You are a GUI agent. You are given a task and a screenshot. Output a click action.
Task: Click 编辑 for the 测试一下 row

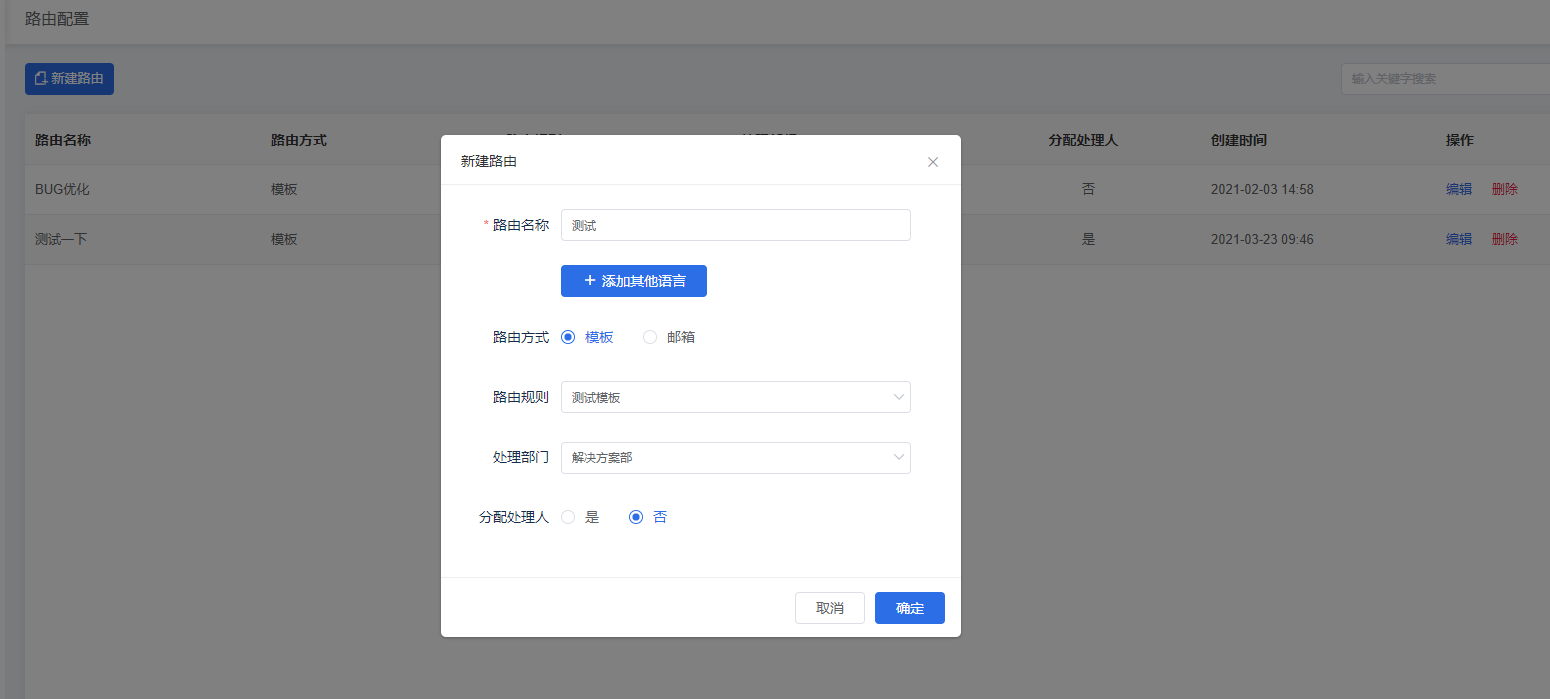[1459, 239]
